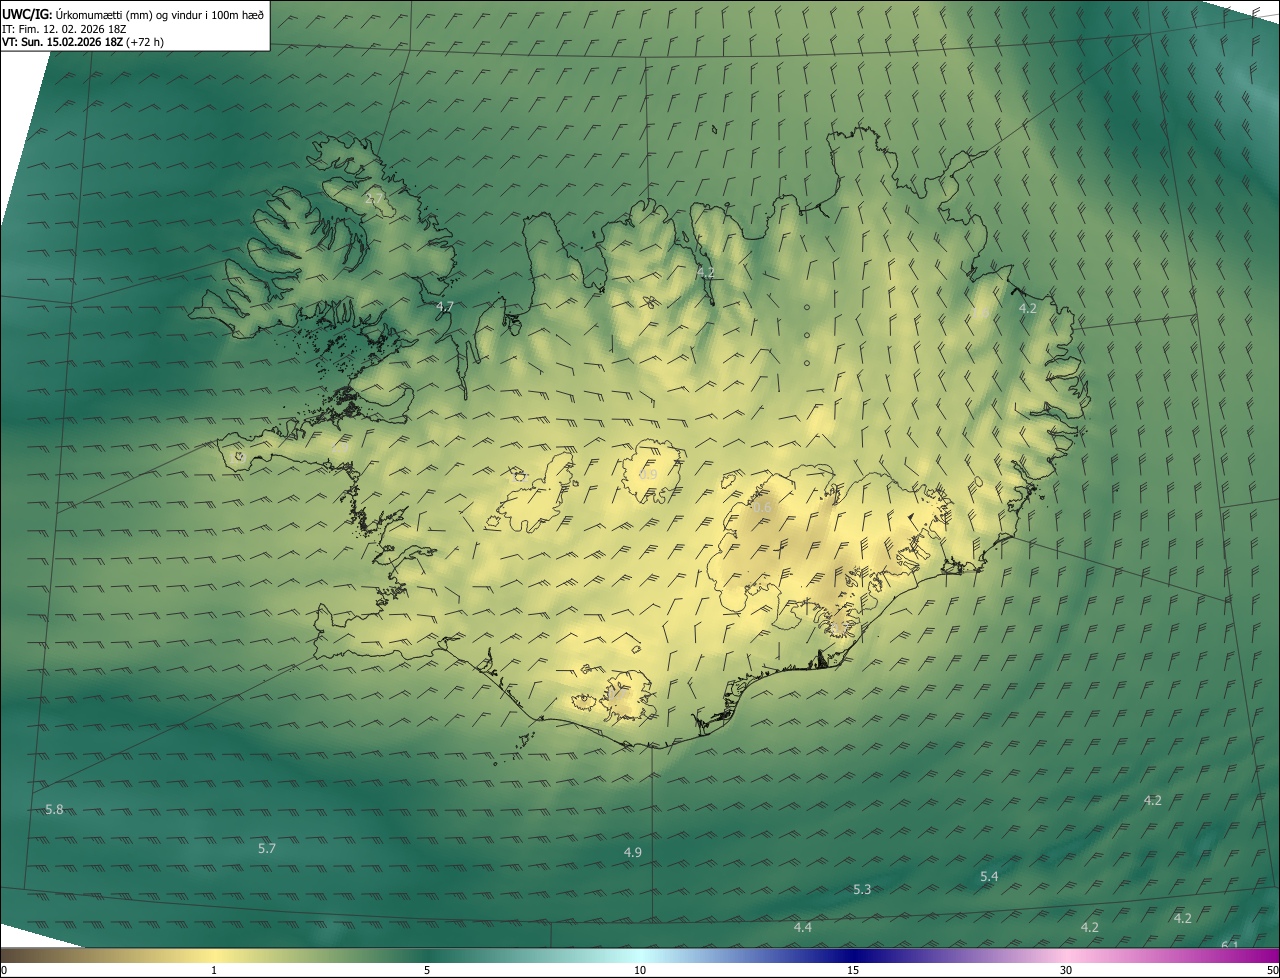Click the 4.7 value label on the map
Viewport: 1280px width, 978px height.
pyautogui.click(x=445, y=306)
